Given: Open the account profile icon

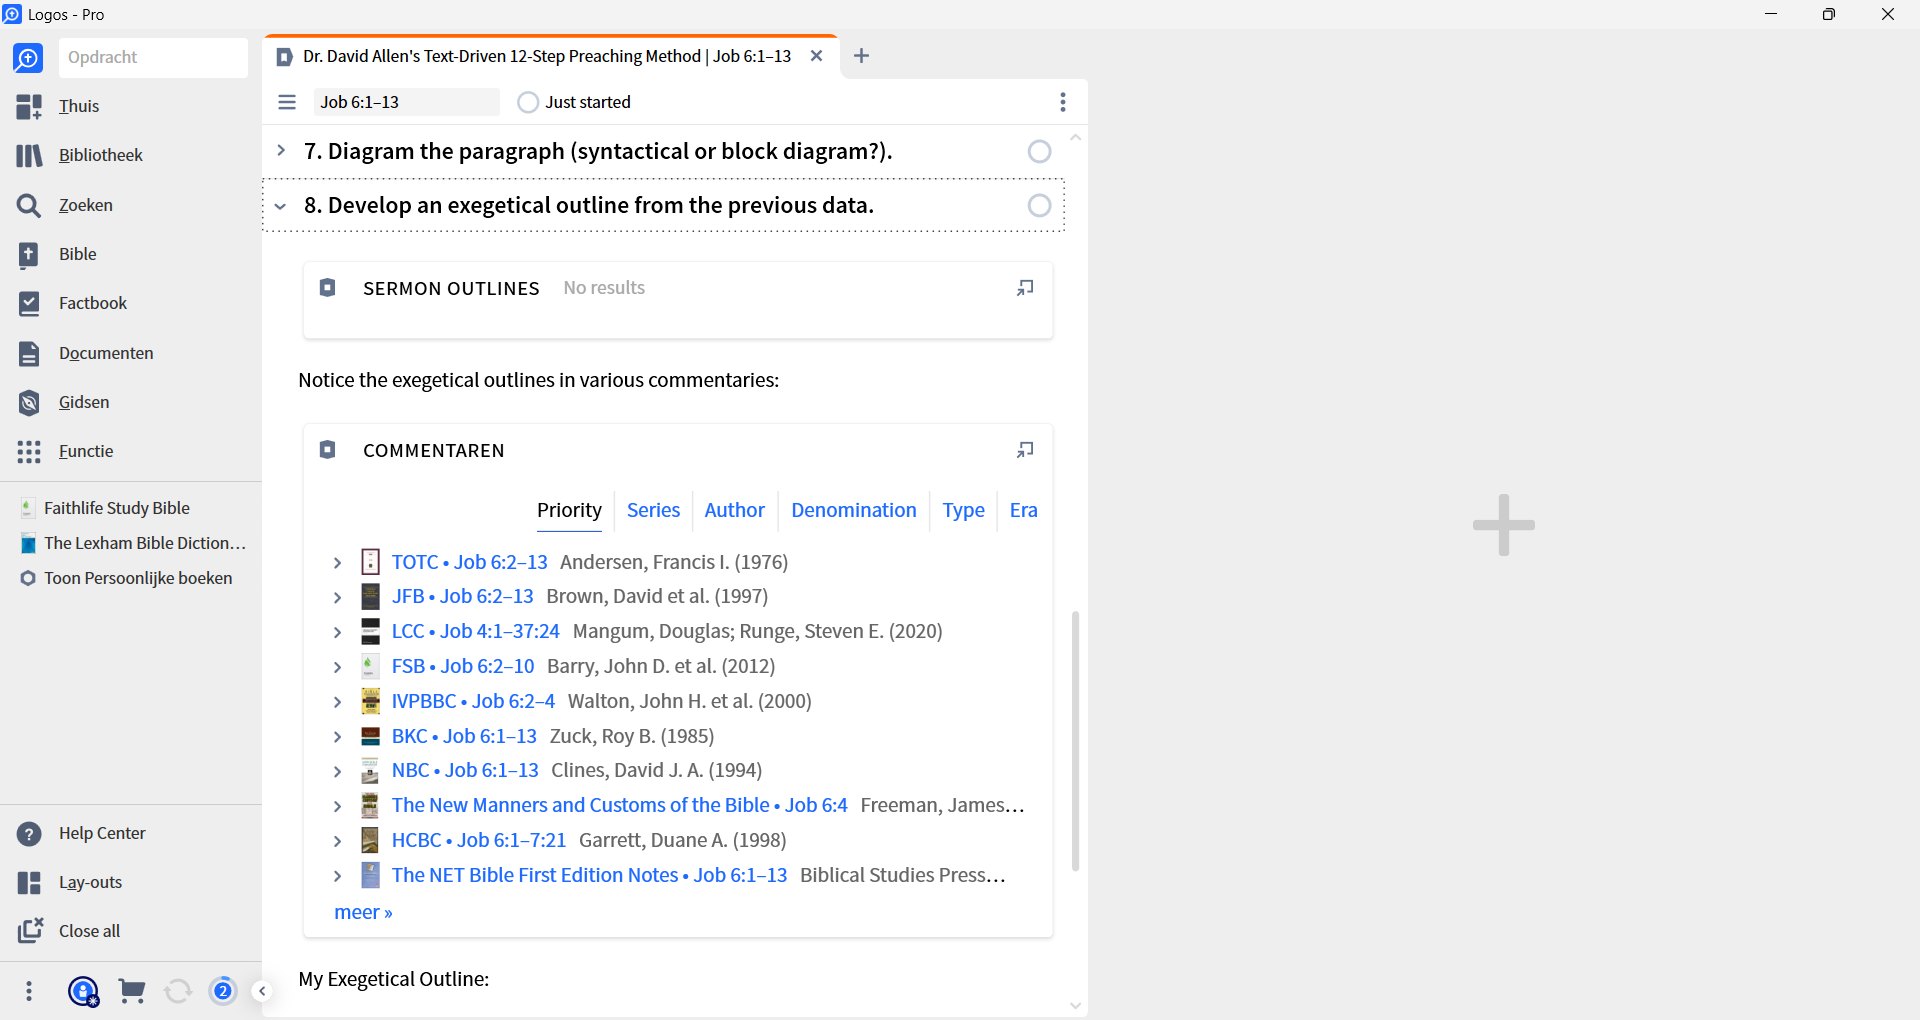Looking at the screenshot, I should [83, 991].
